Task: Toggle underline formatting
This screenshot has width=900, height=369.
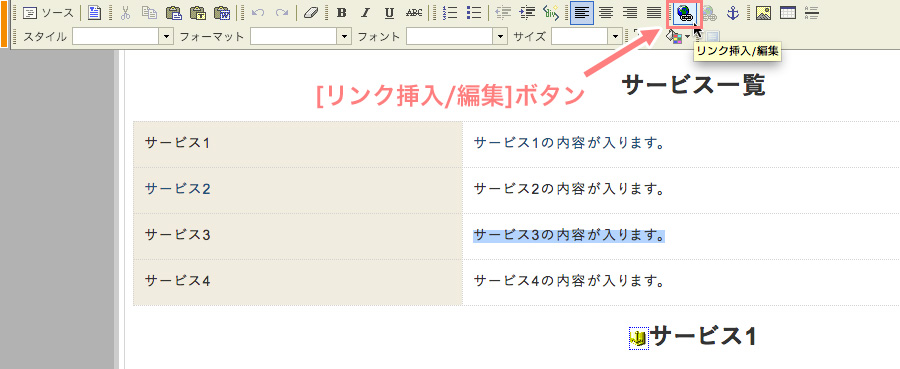Action: 389,13
